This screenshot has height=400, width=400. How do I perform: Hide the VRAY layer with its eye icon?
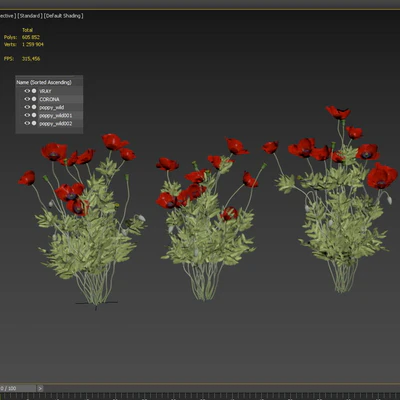coord(27,91)
